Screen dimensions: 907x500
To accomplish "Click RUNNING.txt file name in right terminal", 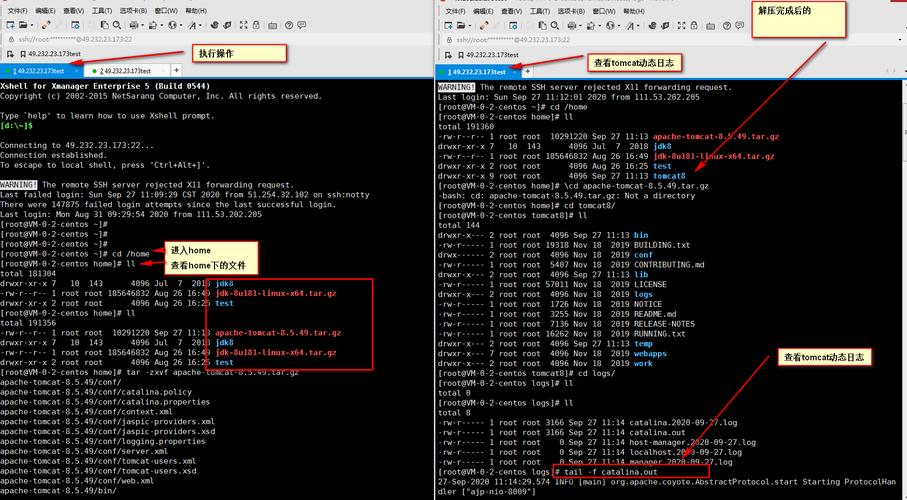I will click(x=660, y=334).
